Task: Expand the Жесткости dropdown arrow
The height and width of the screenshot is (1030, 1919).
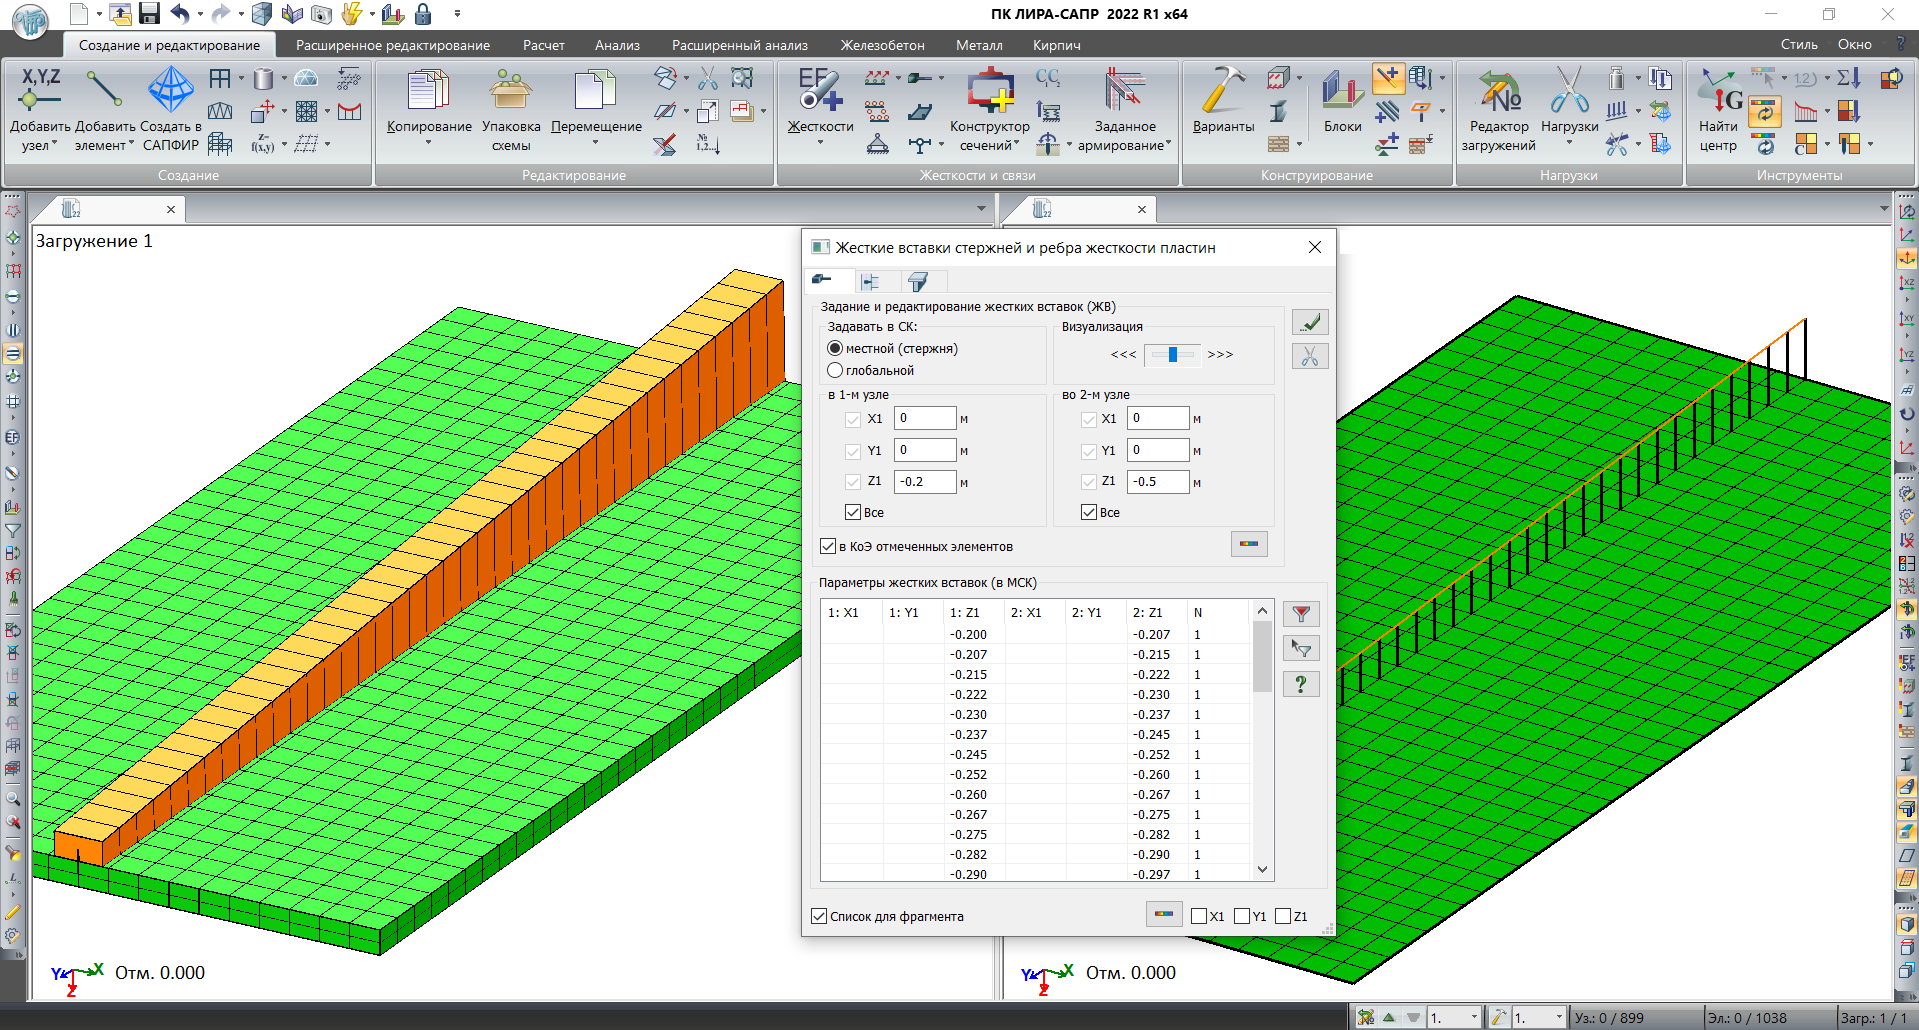Action: tap(820, 144)
